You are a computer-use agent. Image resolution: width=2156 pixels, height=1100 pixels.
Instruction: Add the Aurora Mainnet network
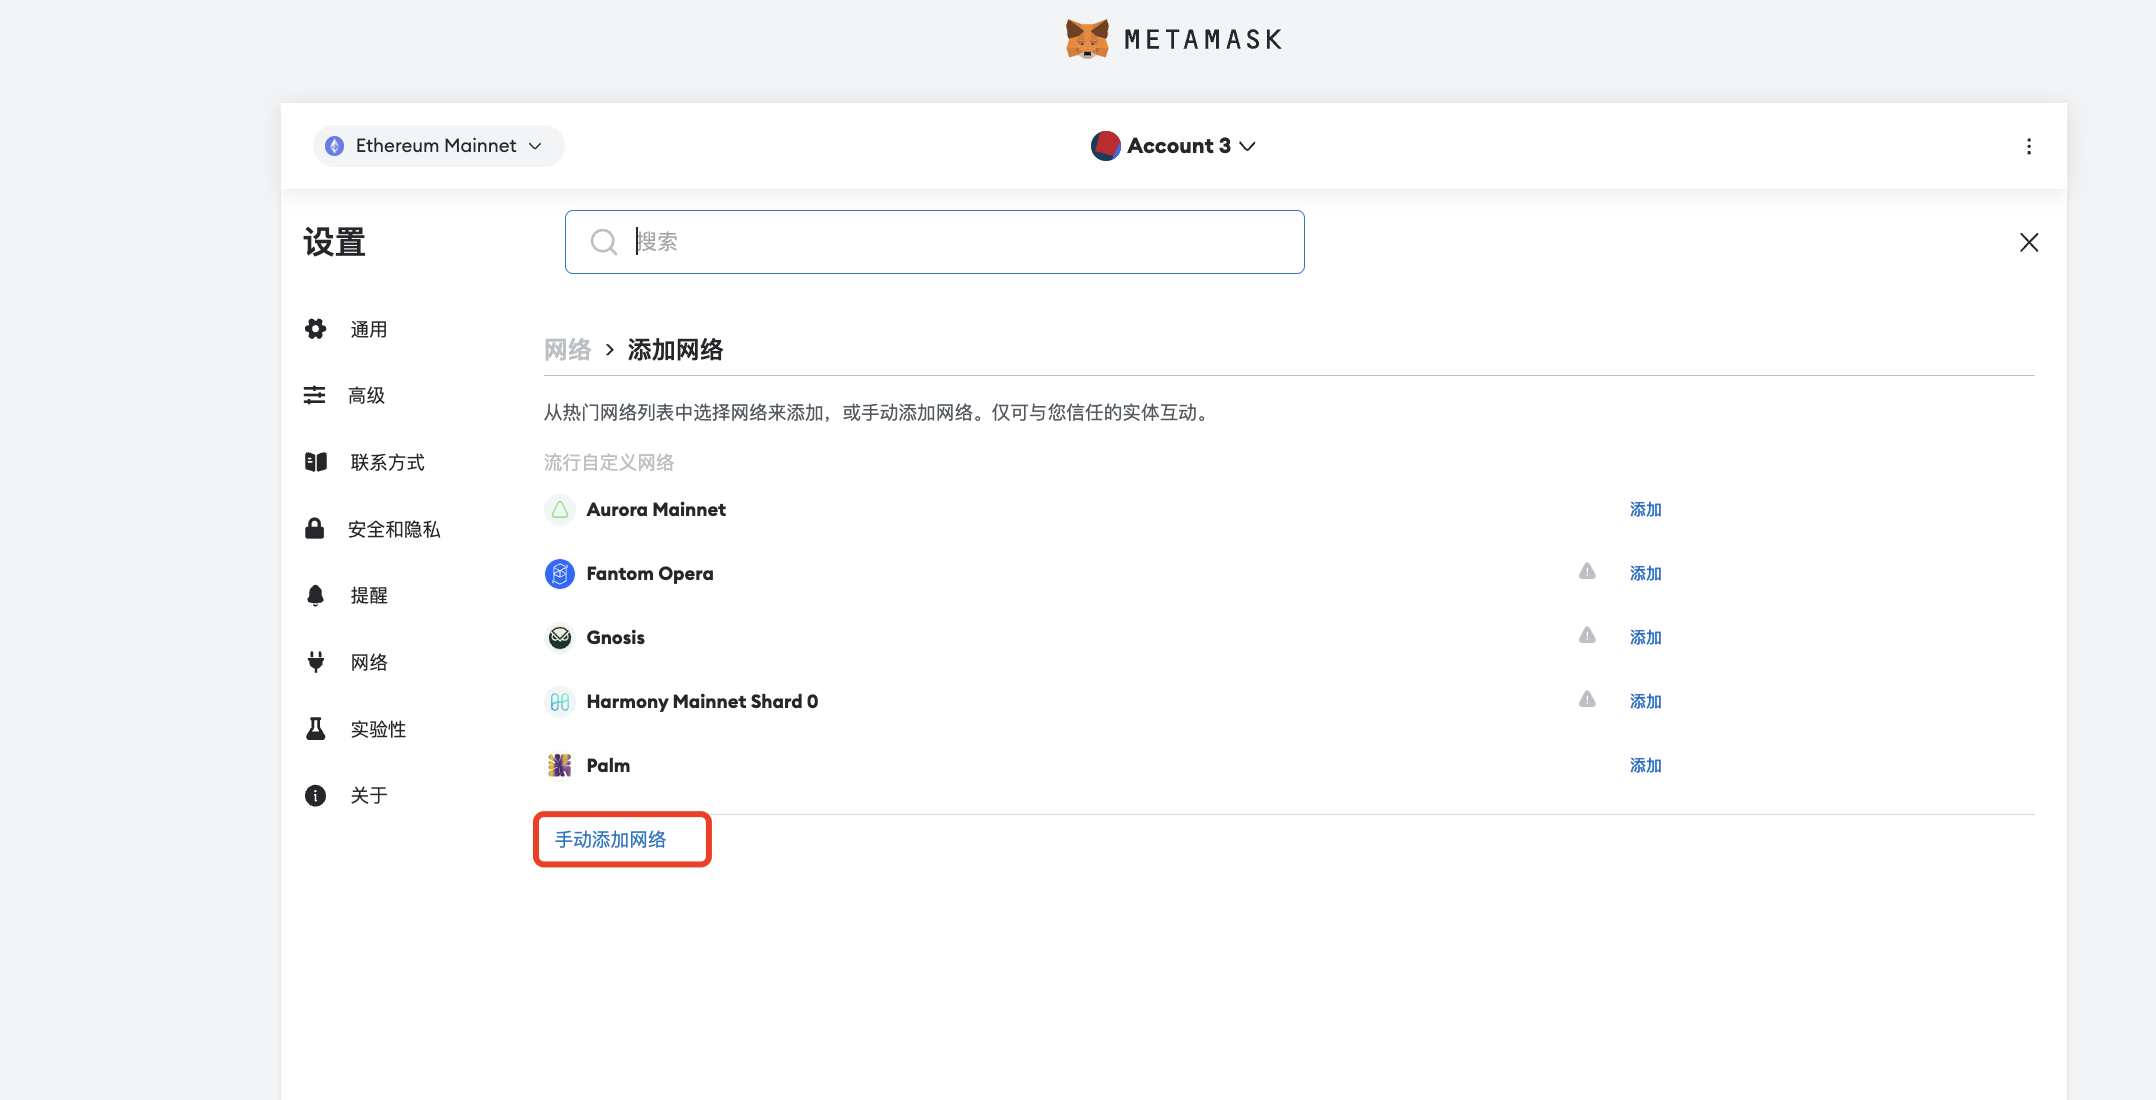(x=1646, y=509)
